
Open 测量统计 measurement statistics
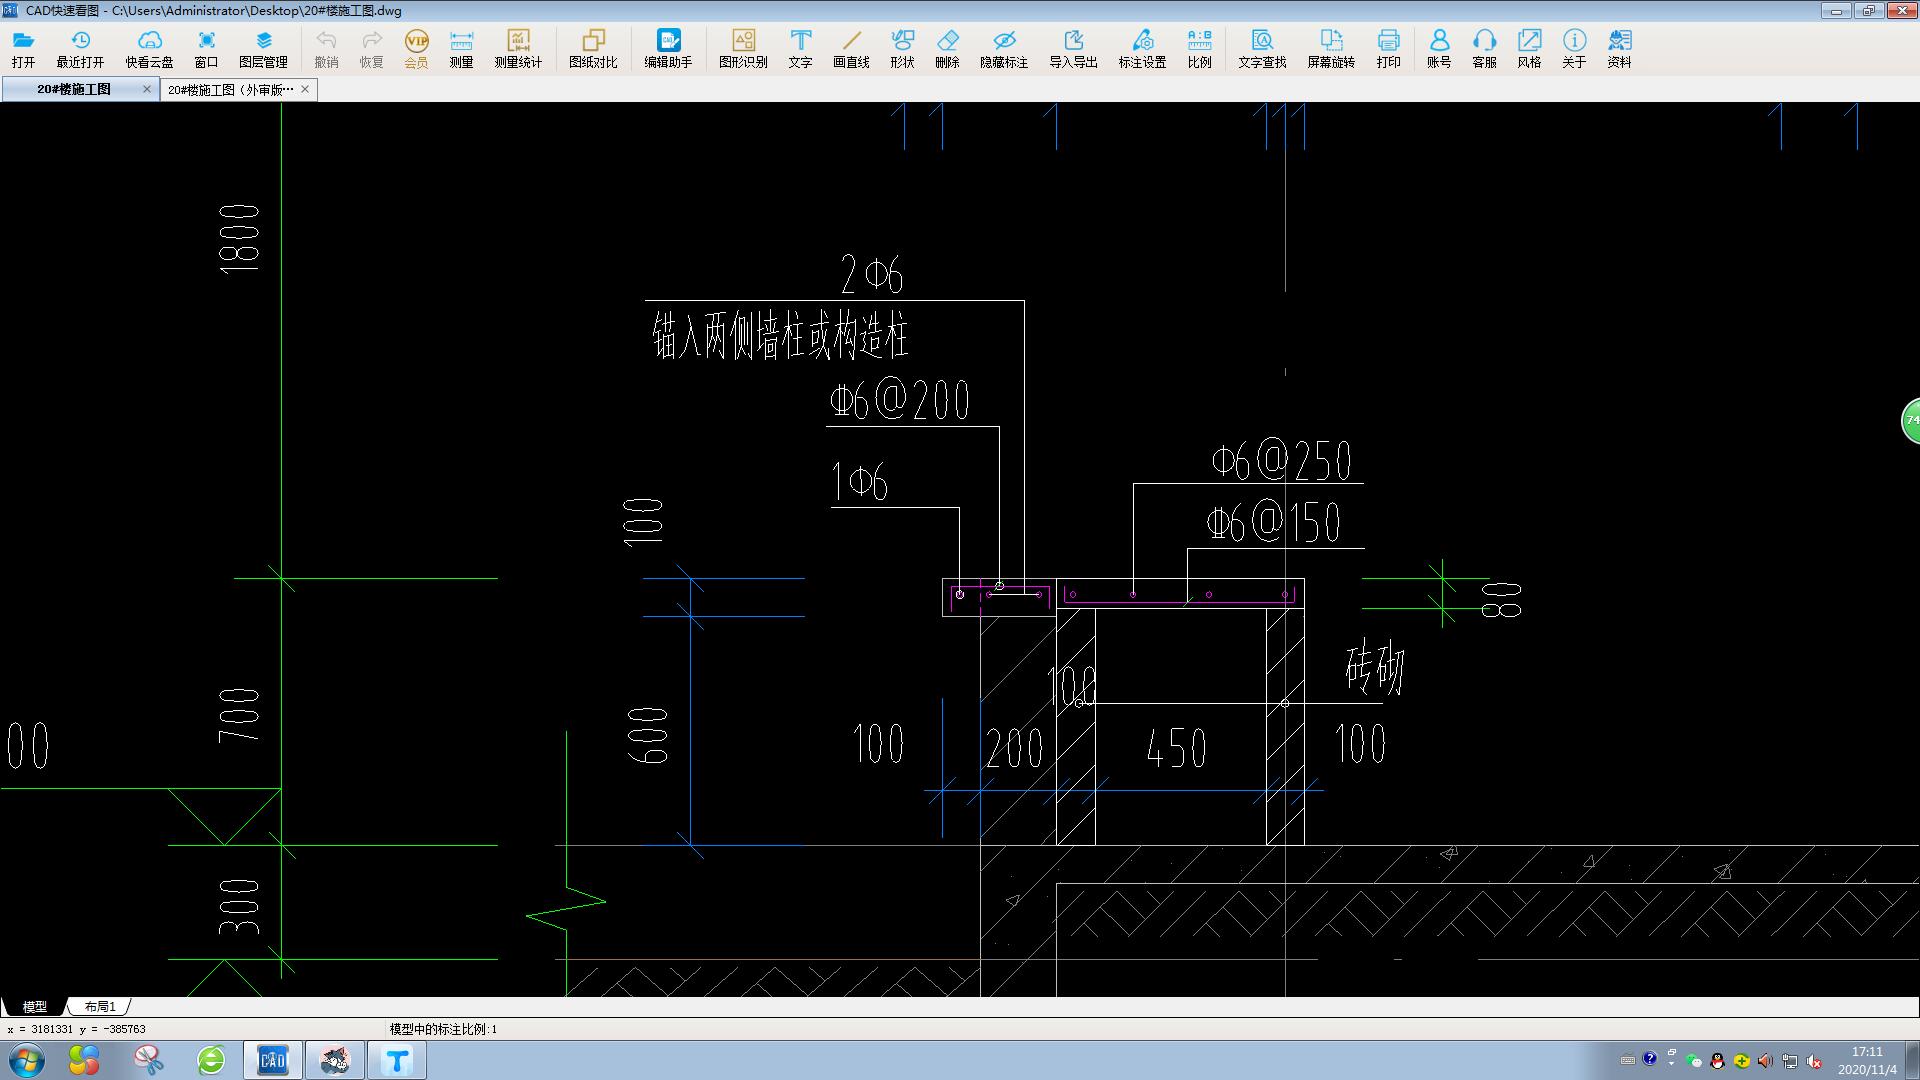(x=518, y=48)
